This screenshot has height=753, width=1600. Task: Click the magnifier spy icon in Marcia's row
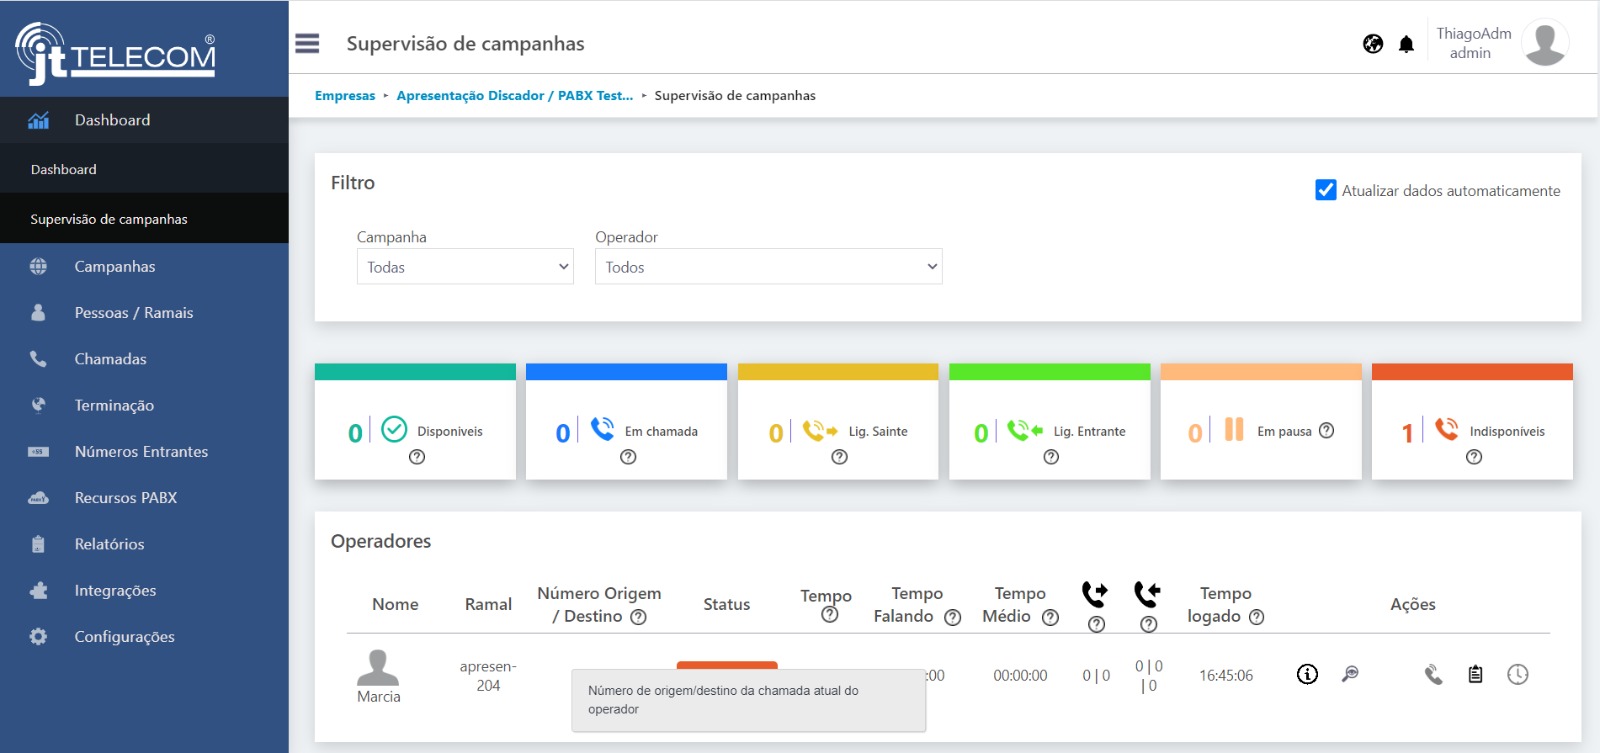coord(1350,674)
